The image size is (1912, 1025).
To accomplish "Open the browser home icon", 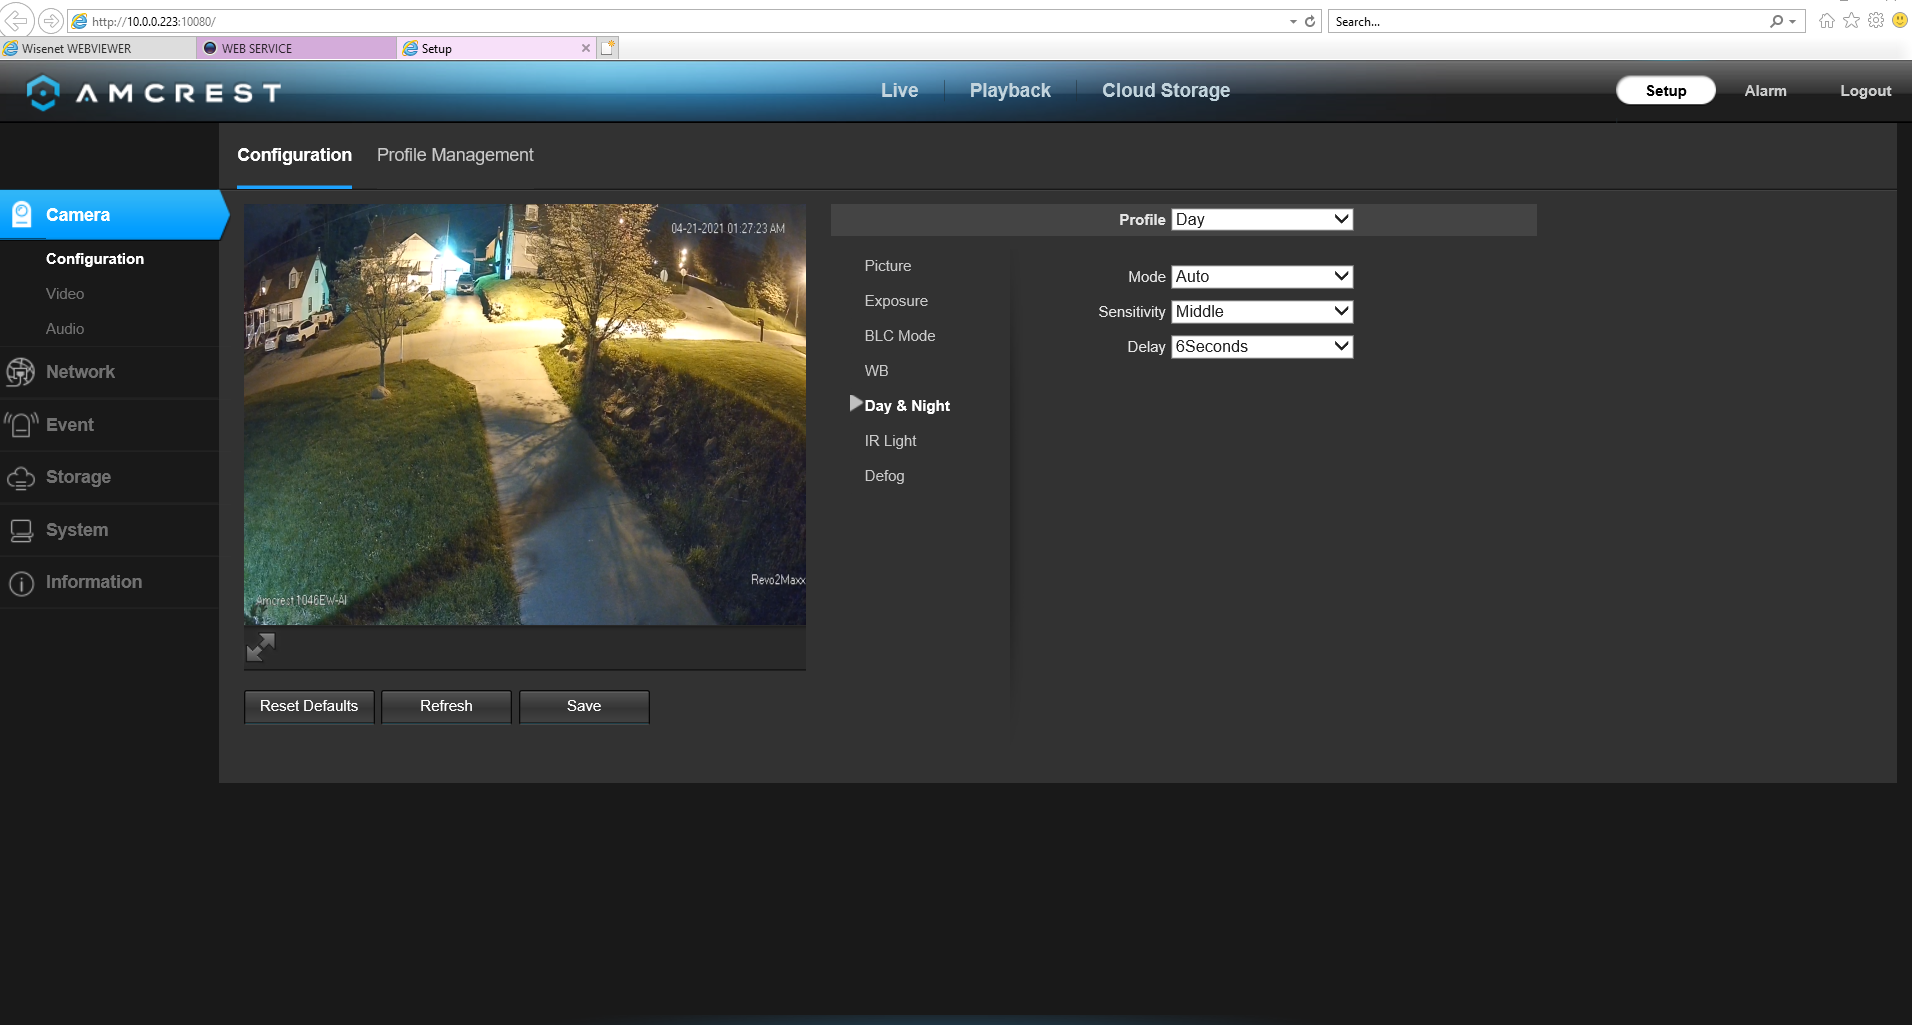I will click(x=1827, y=21).
